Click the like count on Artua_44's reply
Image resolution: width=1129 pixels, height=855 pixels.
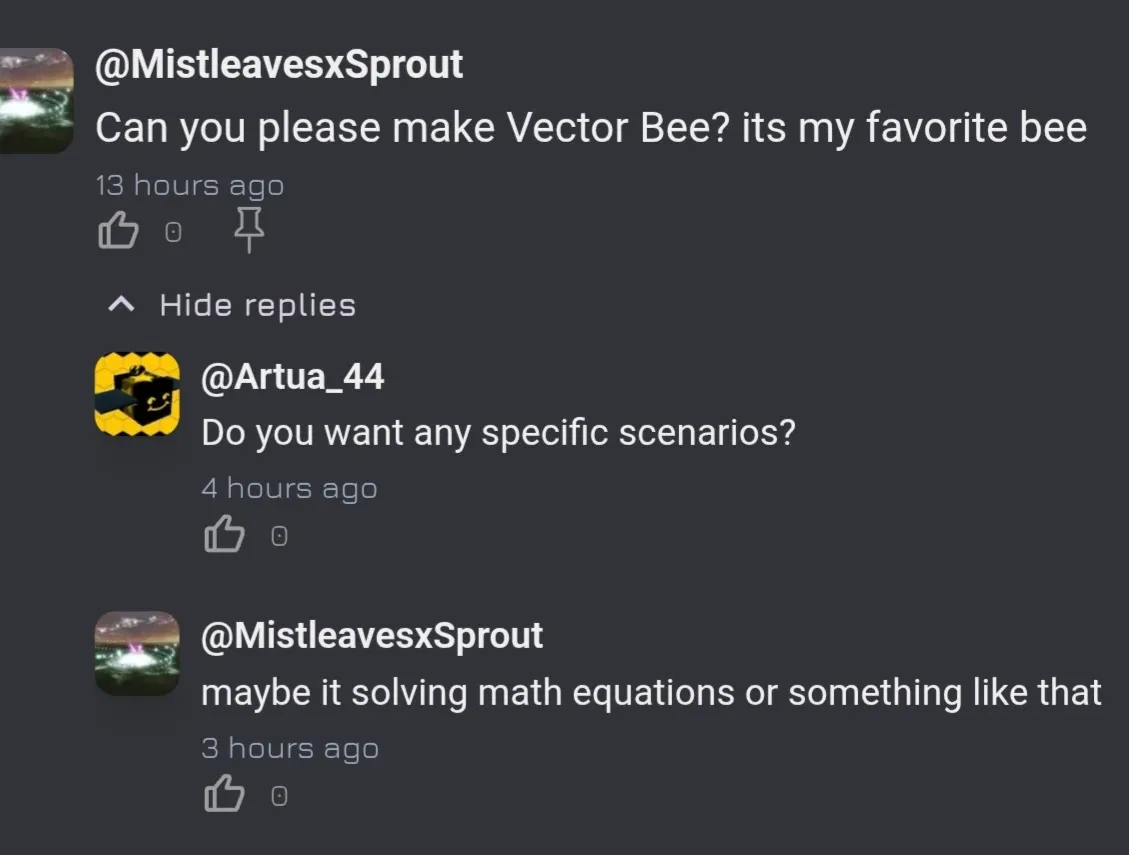click(x=279, y=537)
